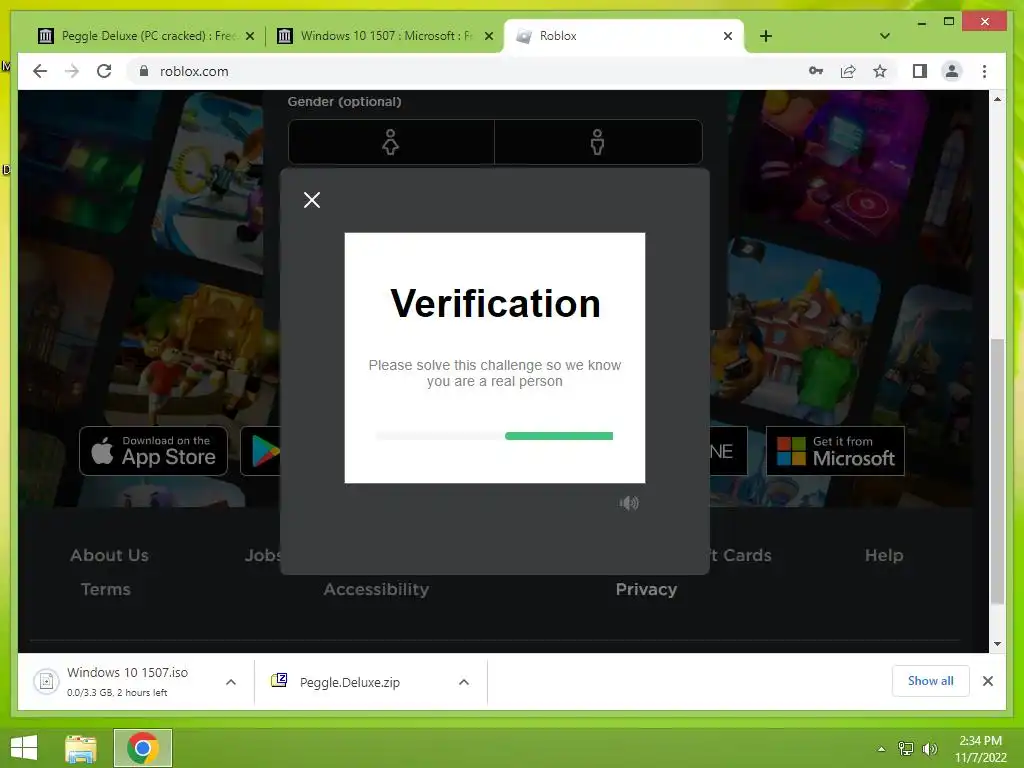Expand the tab search chevron
The width and height of the screenshot is (1024, 768).
coord(884,36)
